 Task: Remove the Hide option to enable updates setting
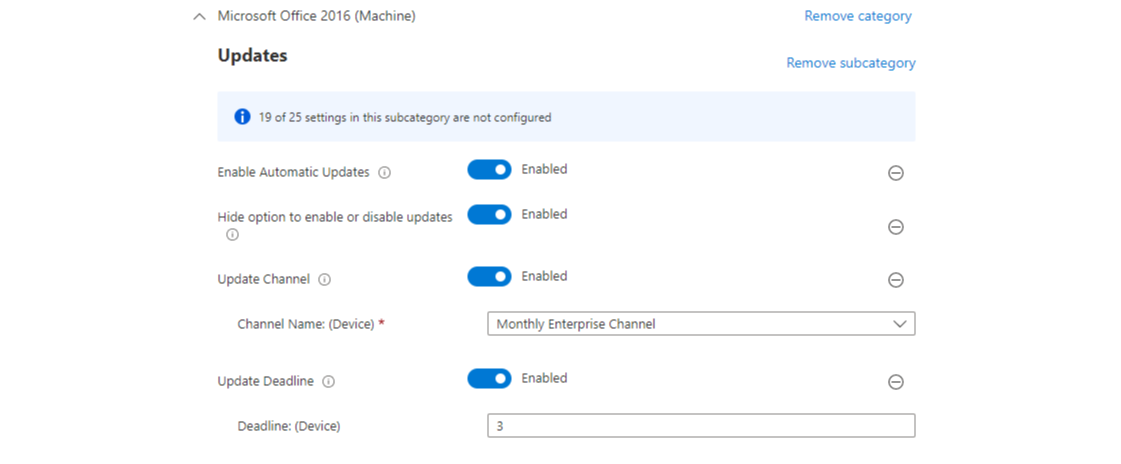click(x=895, y=227)
